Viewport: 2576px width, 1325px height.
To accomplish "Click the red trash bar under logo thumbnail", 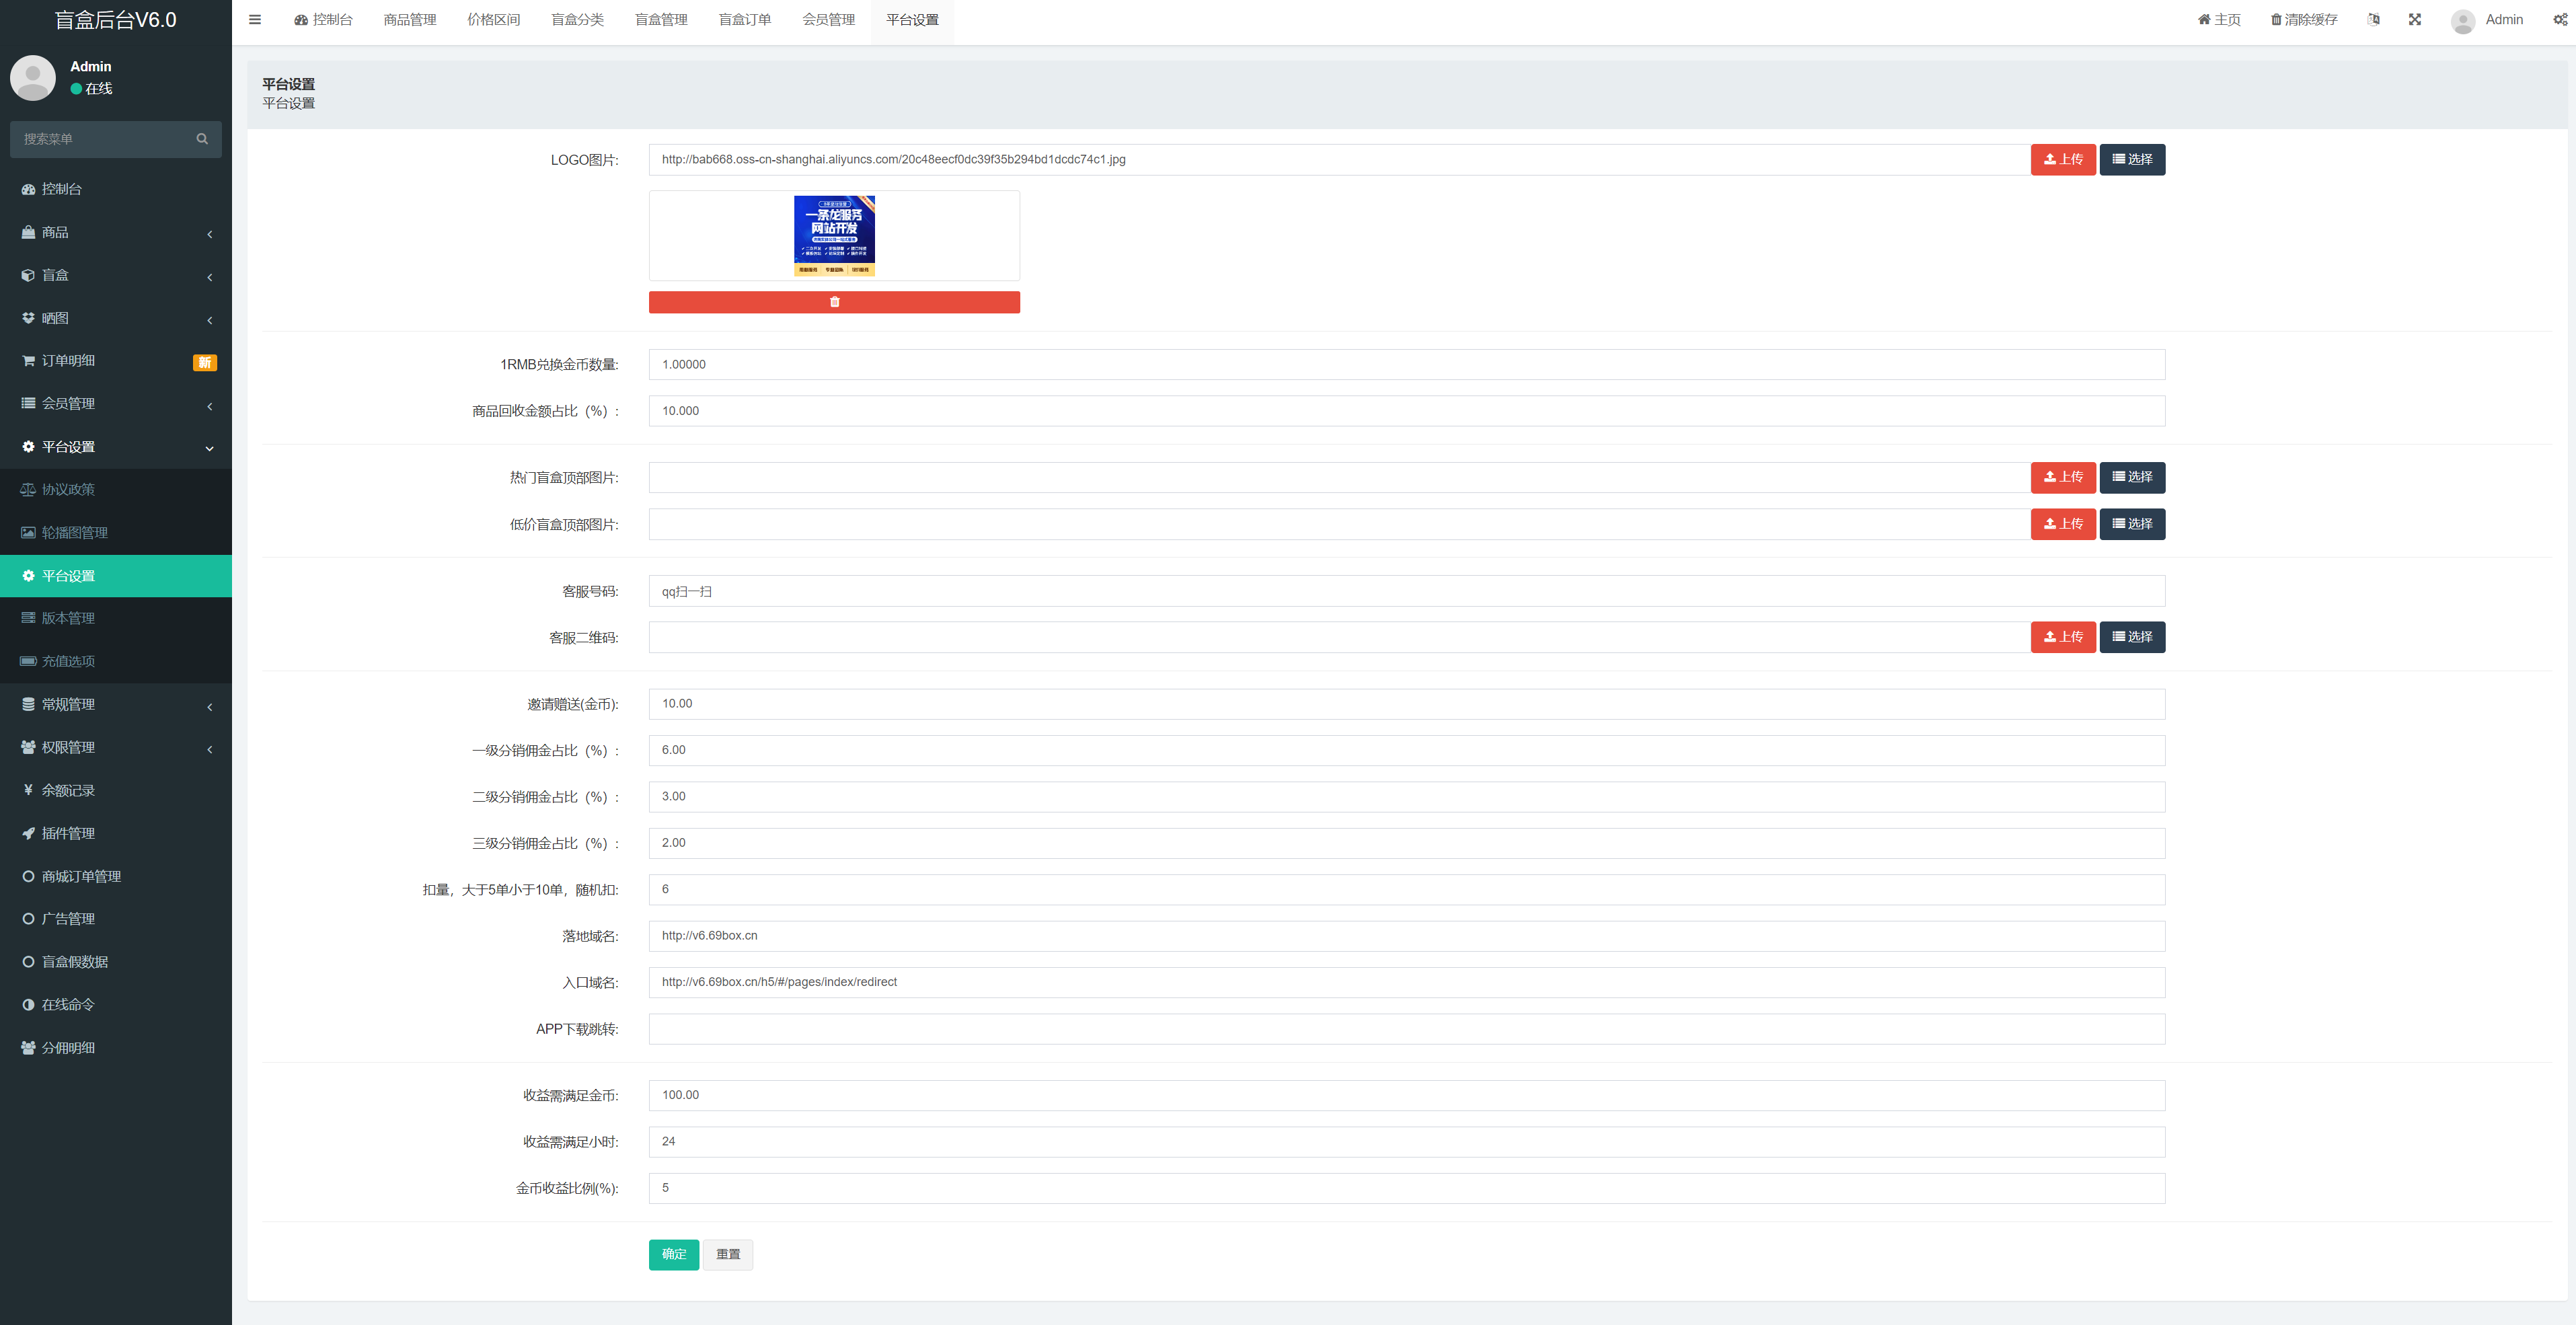I will (833, 302).
